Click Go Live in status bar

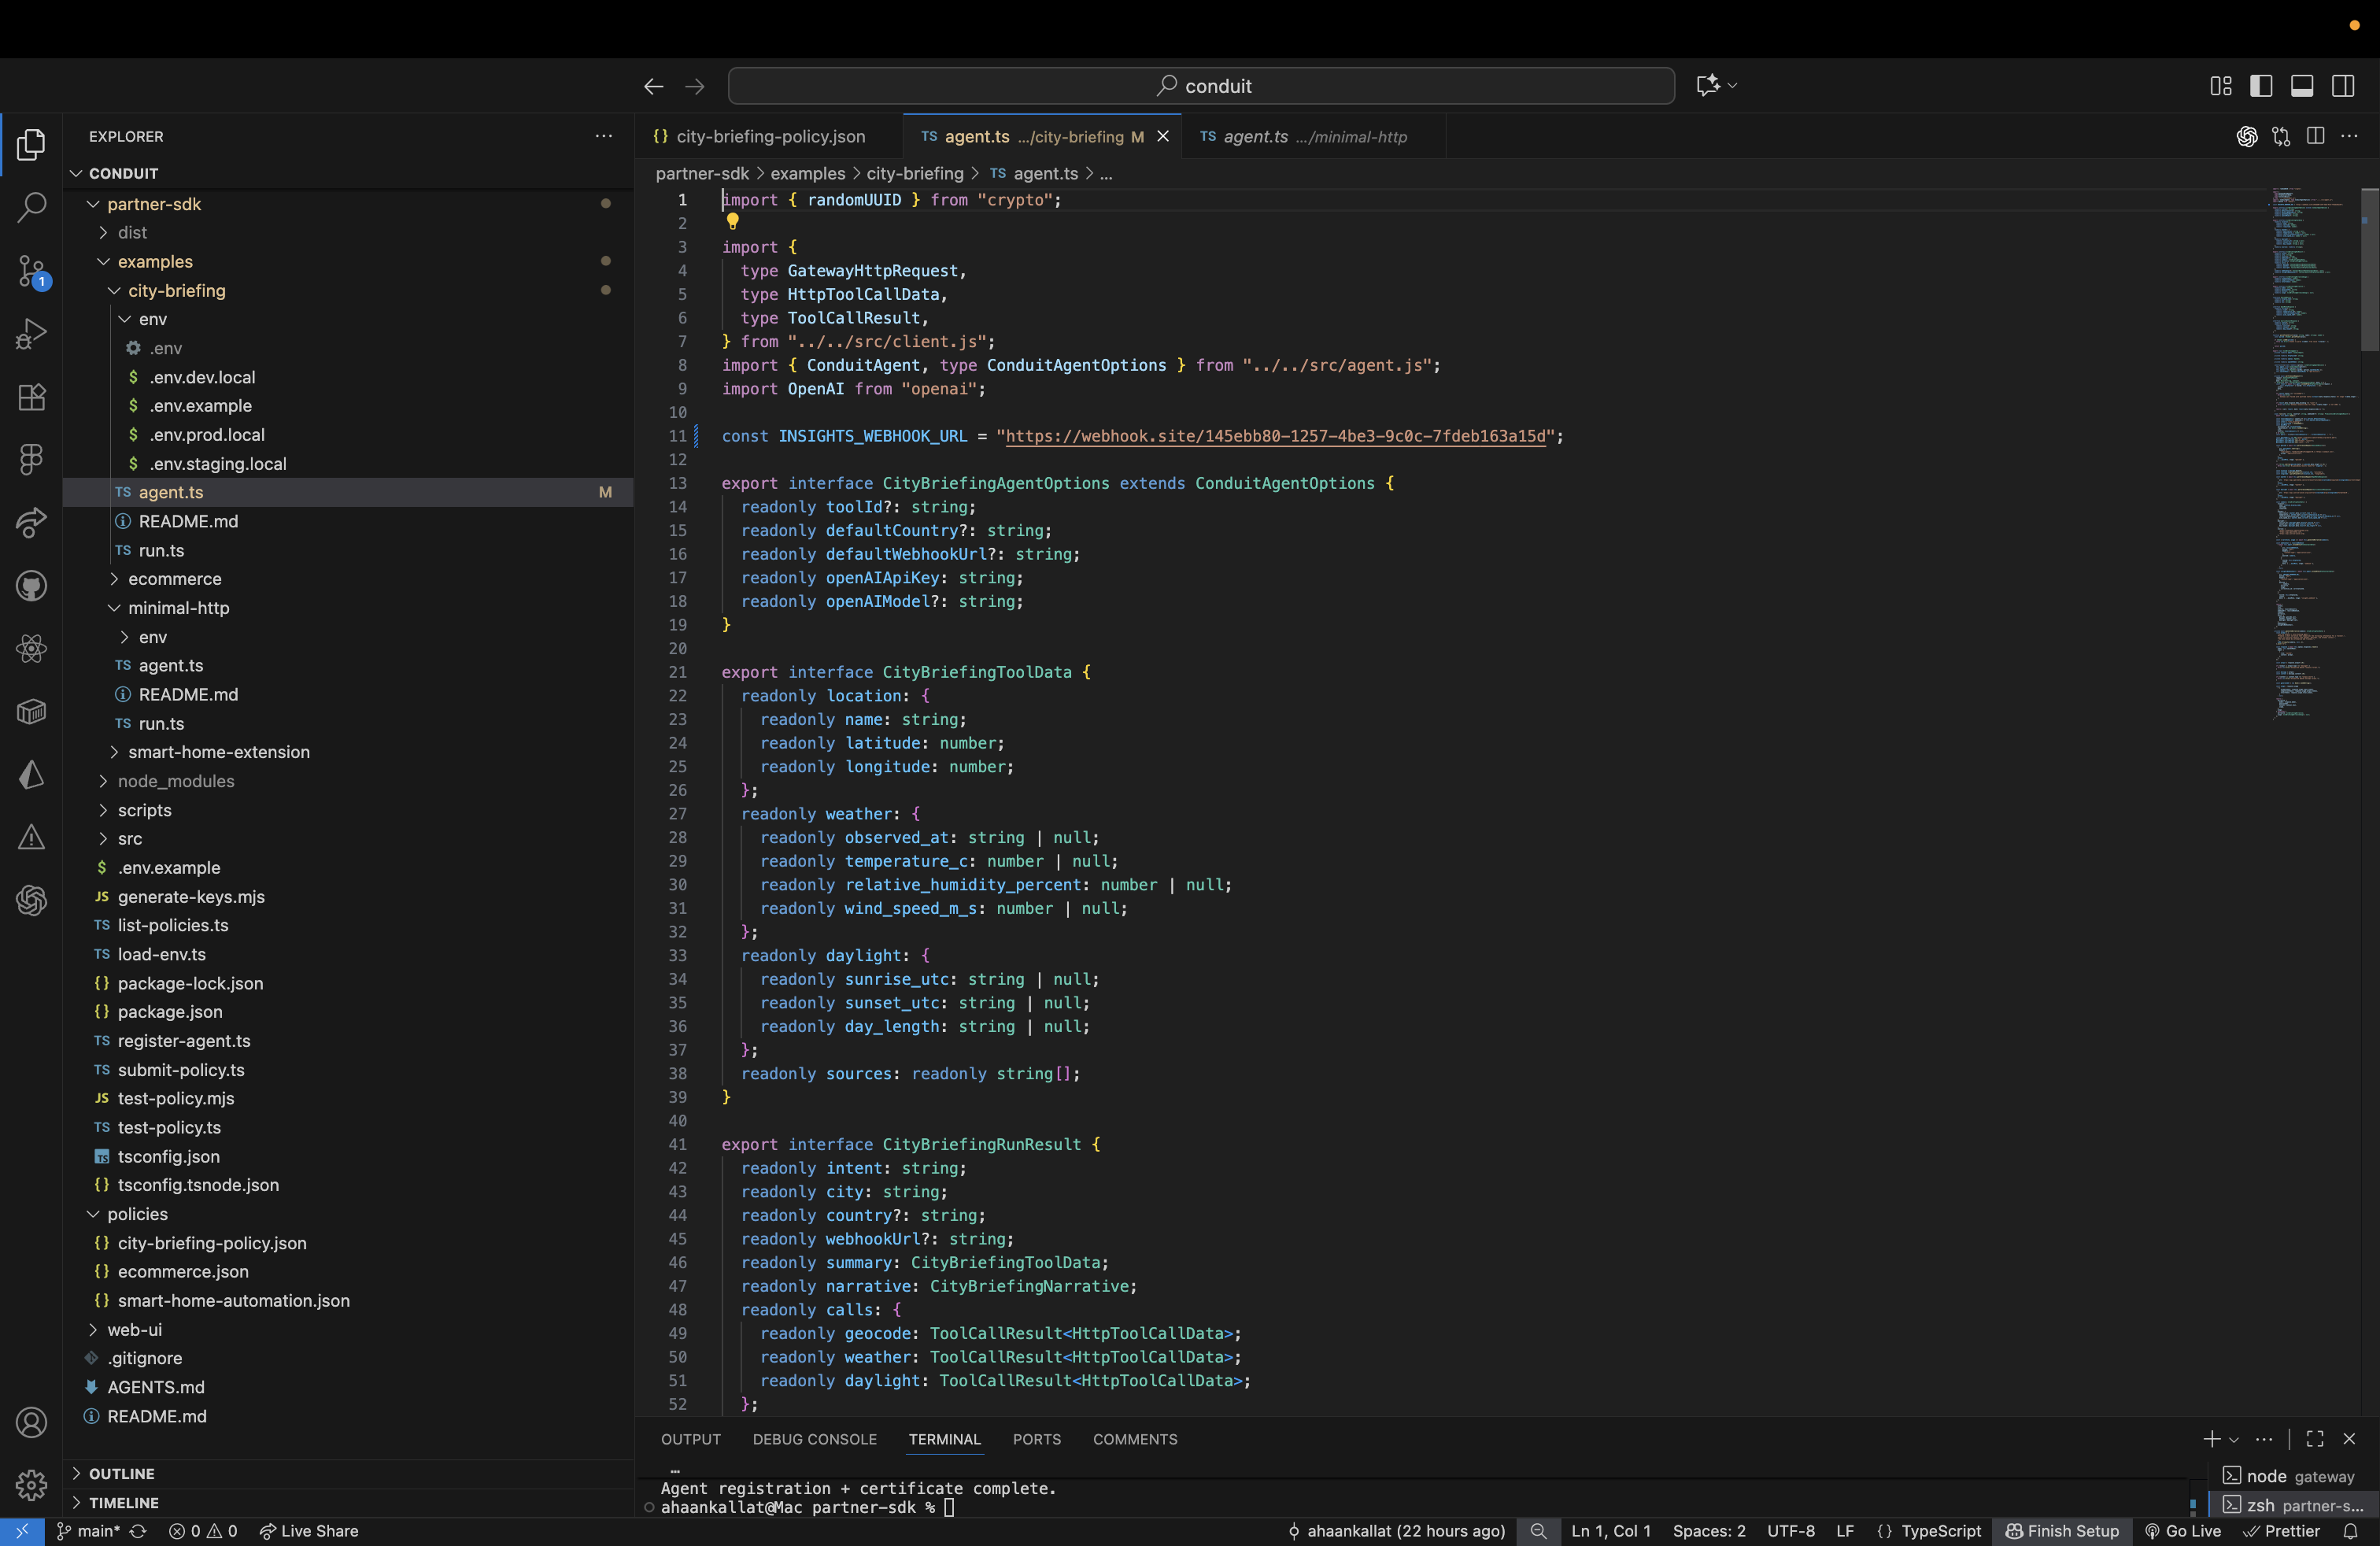[x=2183, y=1531]
